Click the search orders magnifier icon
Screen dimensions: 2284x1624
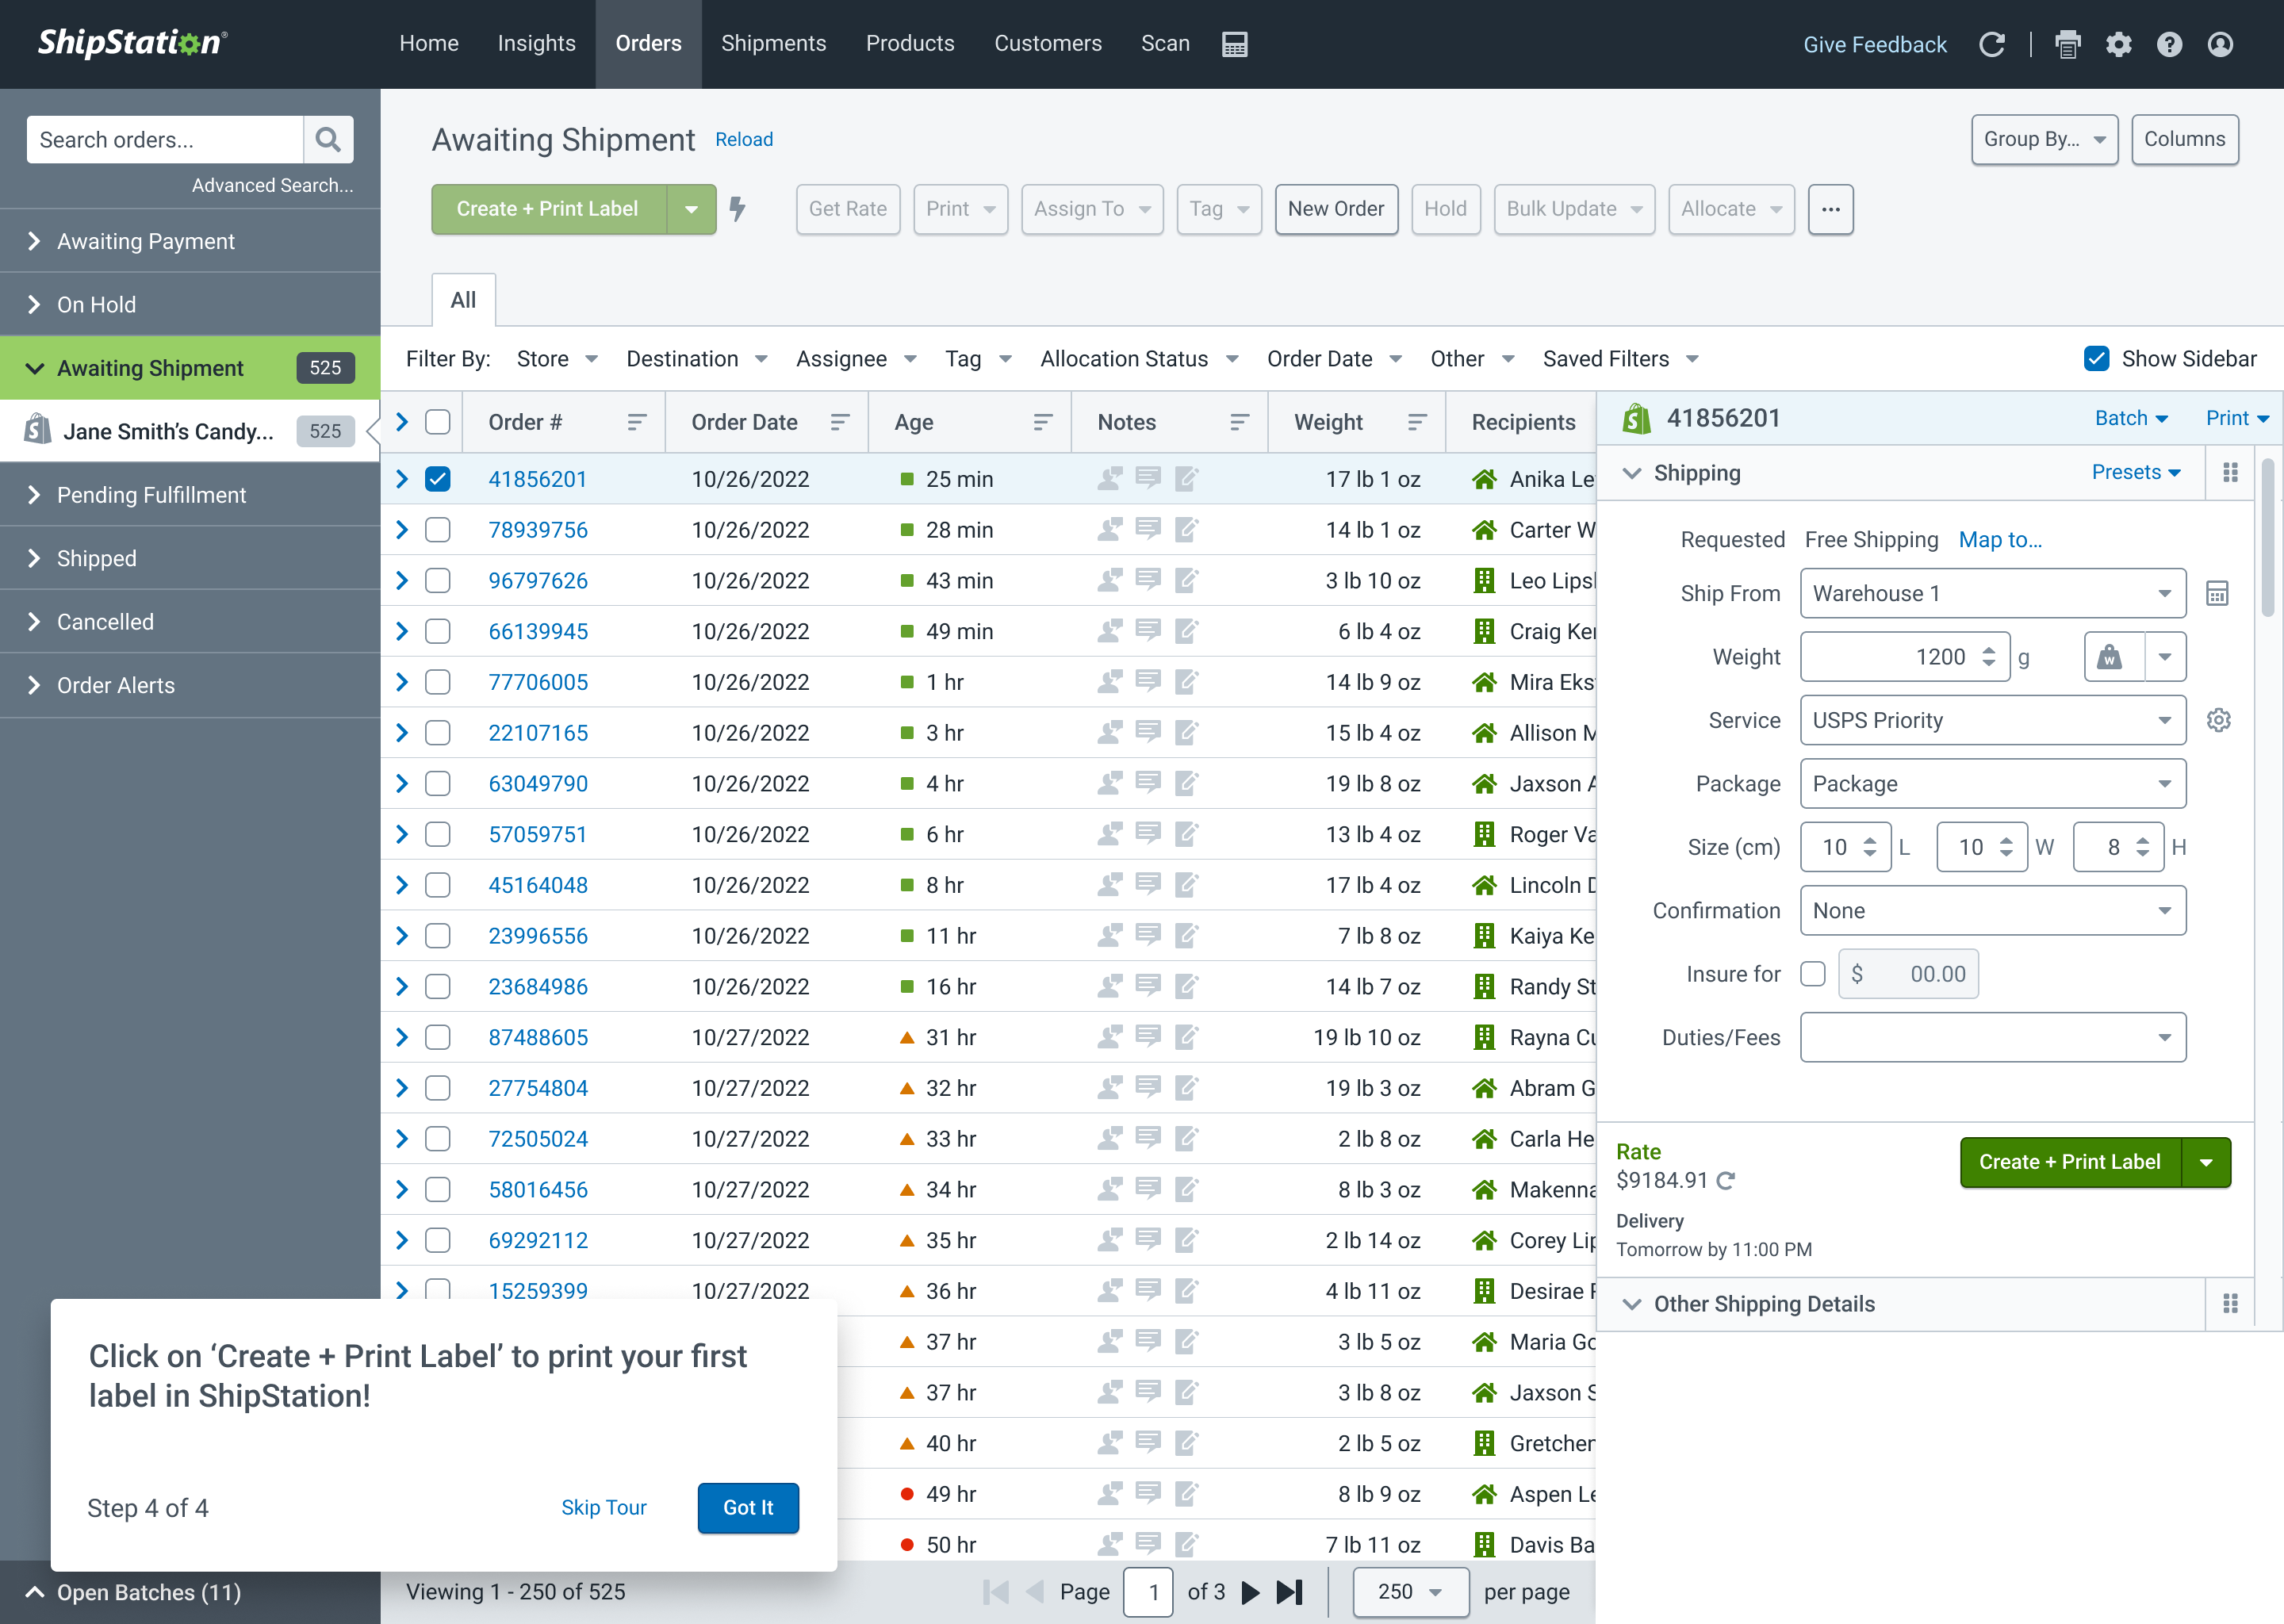pyautogui.click(x=328, y=139)
